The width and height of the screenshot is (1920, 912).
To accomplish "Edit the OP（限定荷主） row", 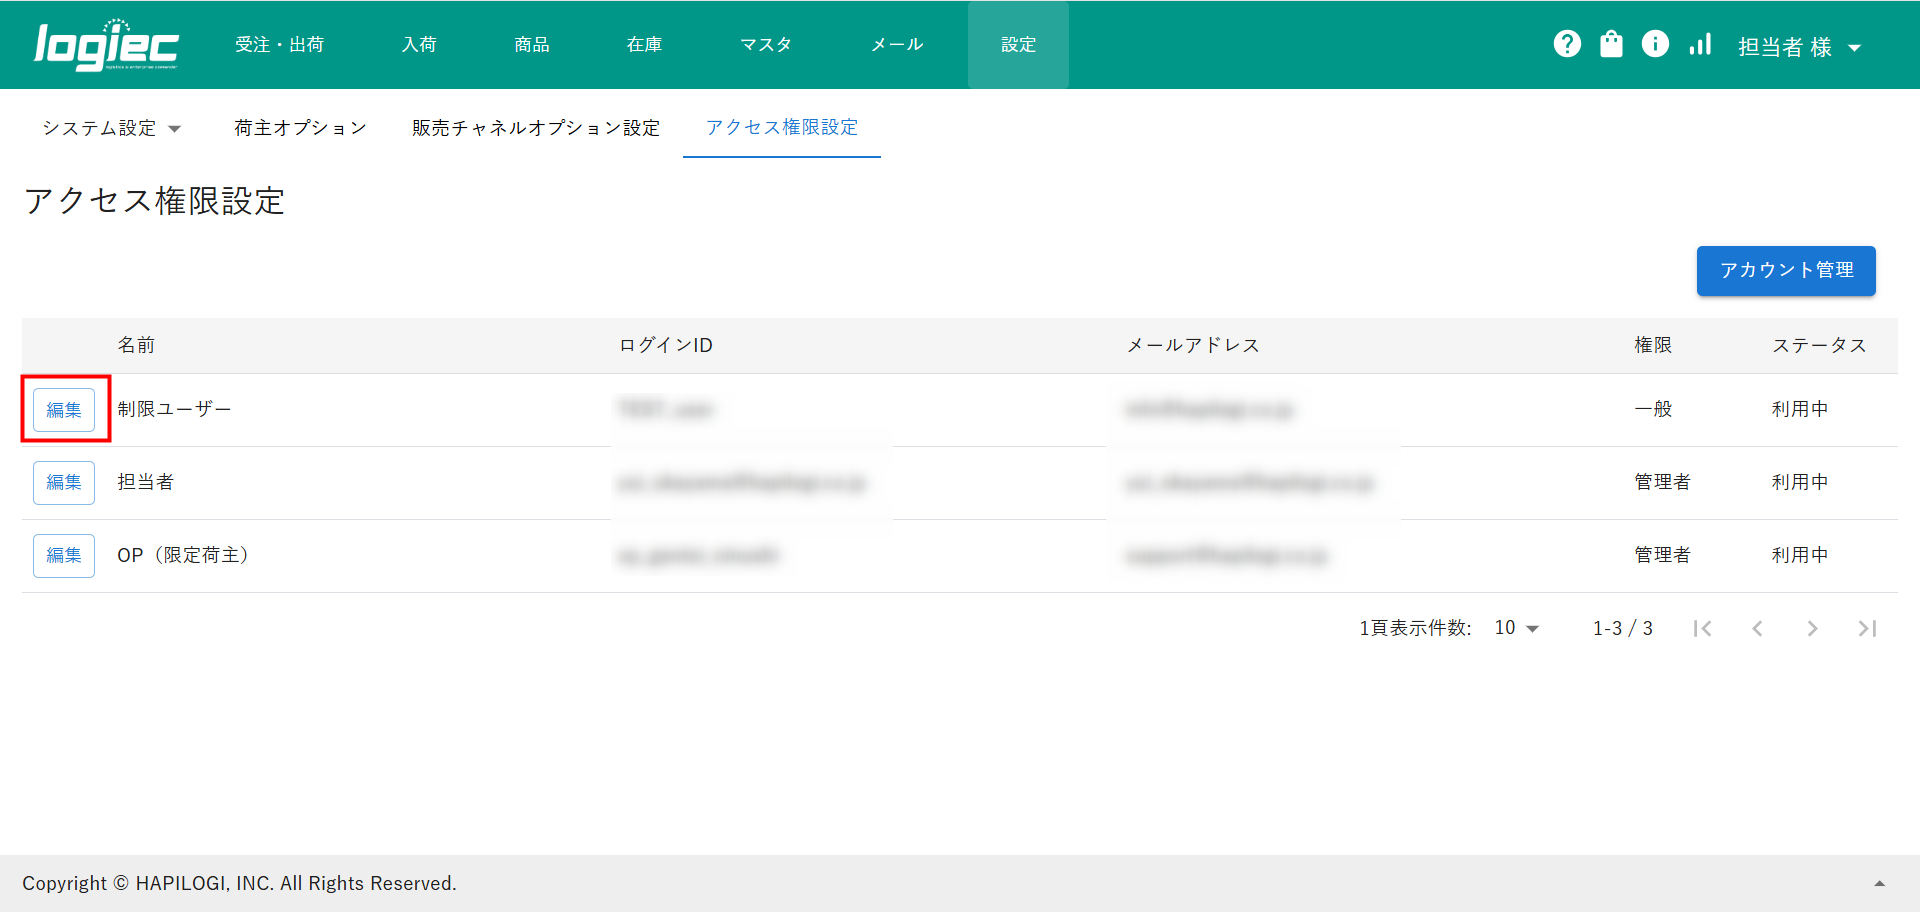I will [x=64, y=556].
